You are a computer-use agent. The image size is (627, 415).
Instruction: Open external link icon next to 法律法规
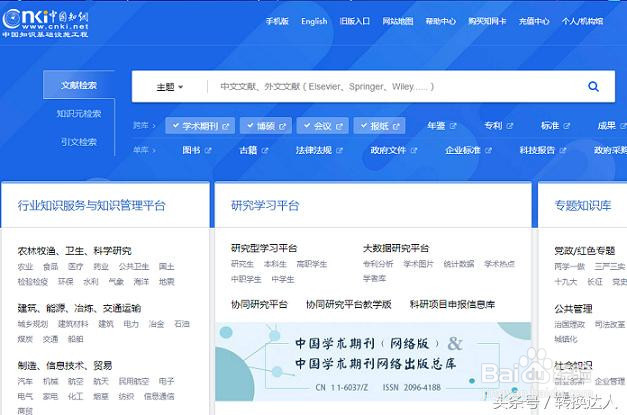339,151
